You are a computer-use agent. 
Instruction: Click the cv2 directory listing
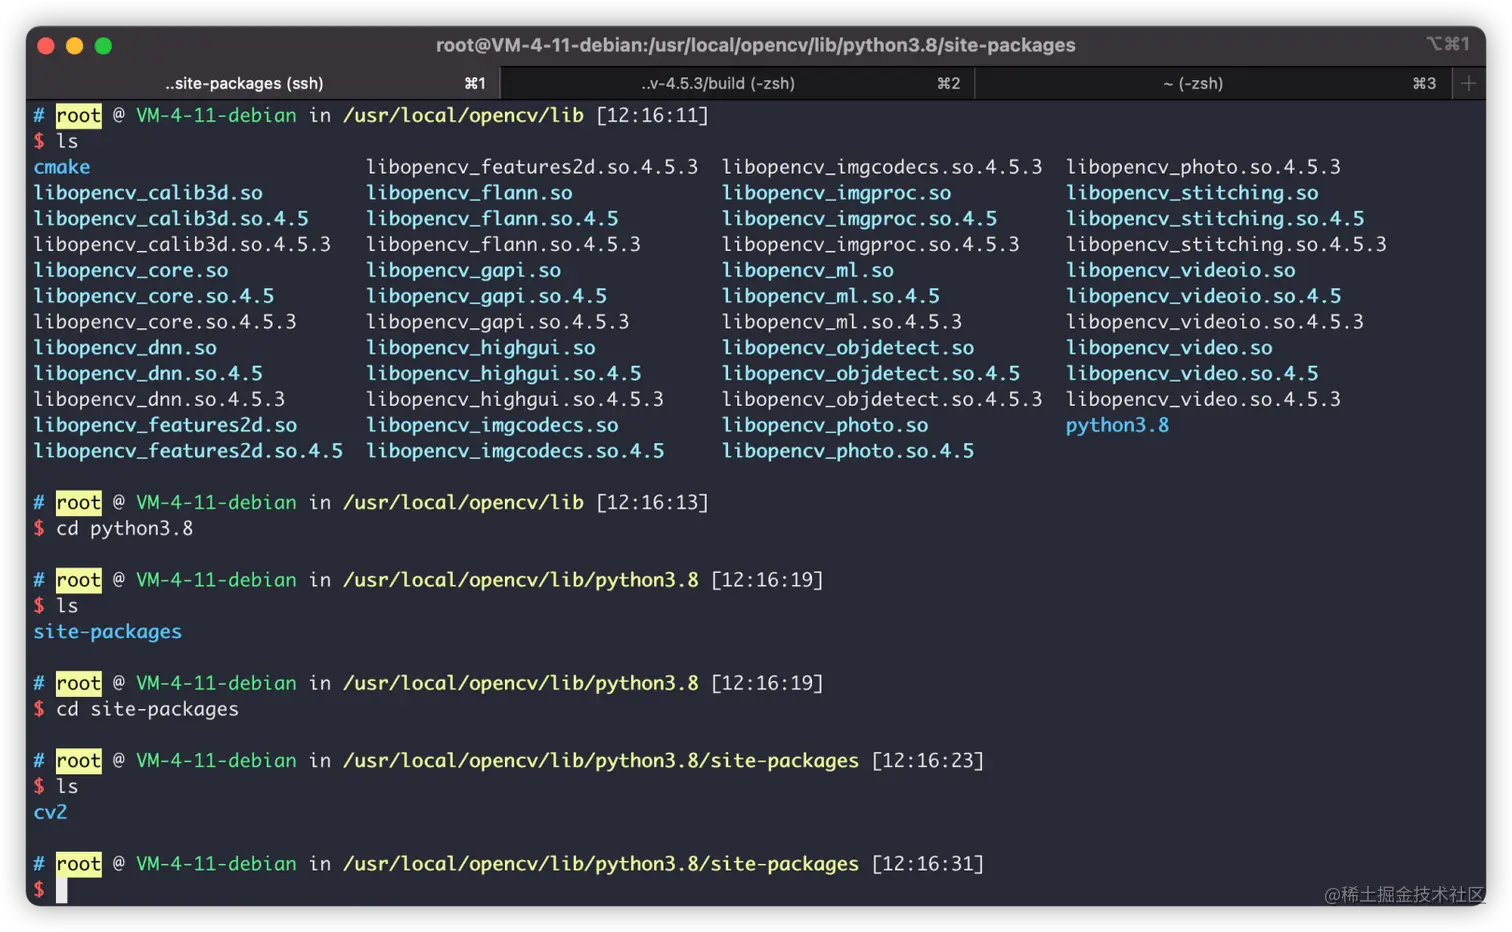[51, 812]
